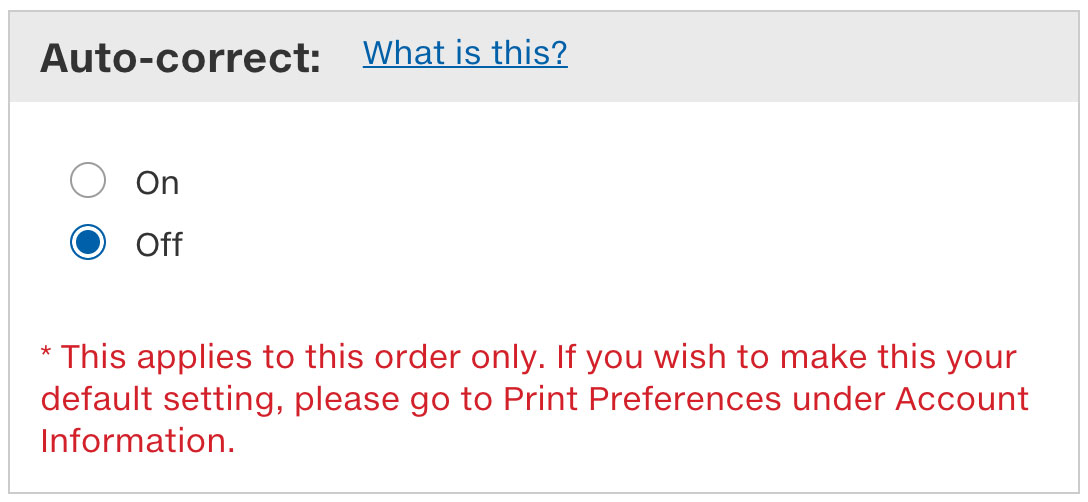Image resolution: width=1088 pixels, height=502 pixels.
Task: Click the "Off" option label
Action: click(x=159, y=244)
